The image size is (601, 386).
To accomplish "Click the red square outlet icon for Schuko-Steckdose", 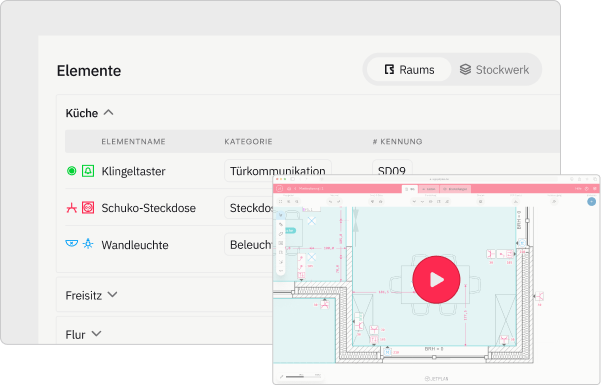I will pyautogui.click(x=88, y=208).
